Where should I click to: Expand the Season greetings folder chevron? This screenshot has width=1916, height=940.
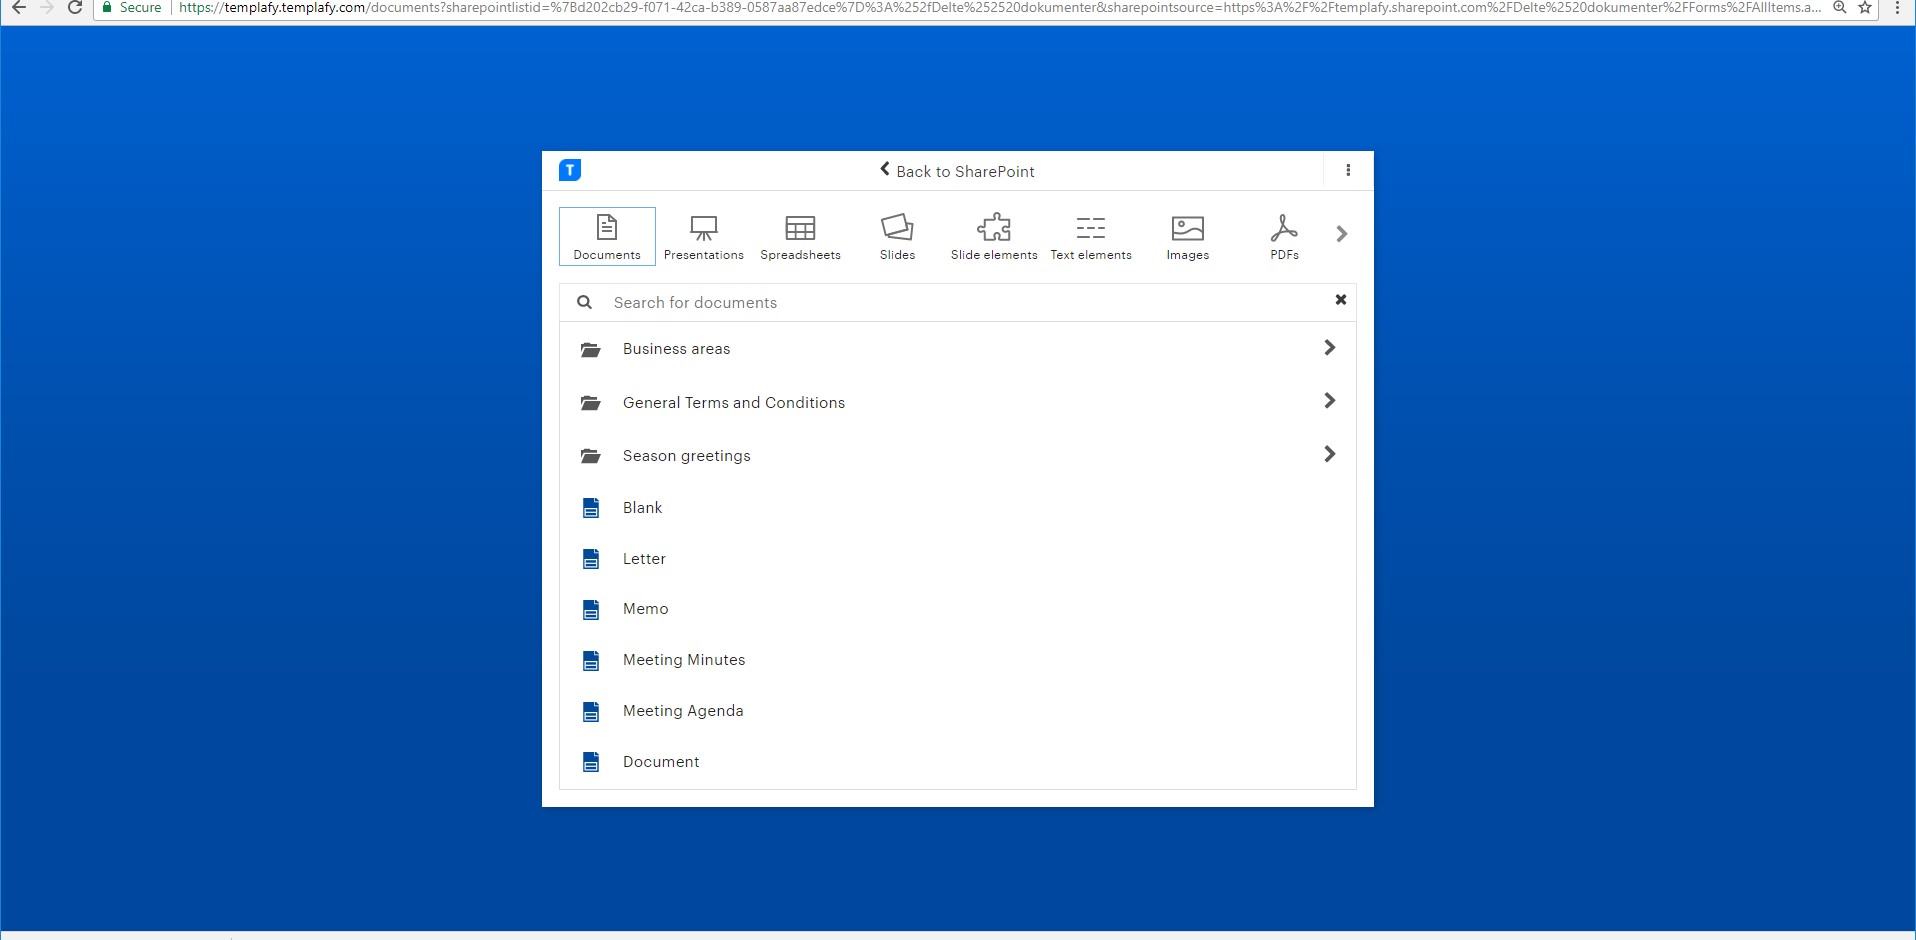click(1329, 454)
